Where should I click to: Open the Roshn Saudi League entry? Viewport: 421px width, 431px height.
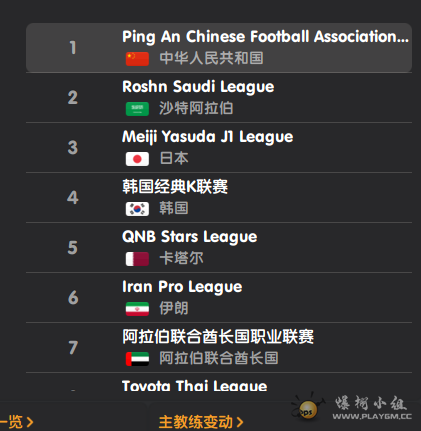219,98
